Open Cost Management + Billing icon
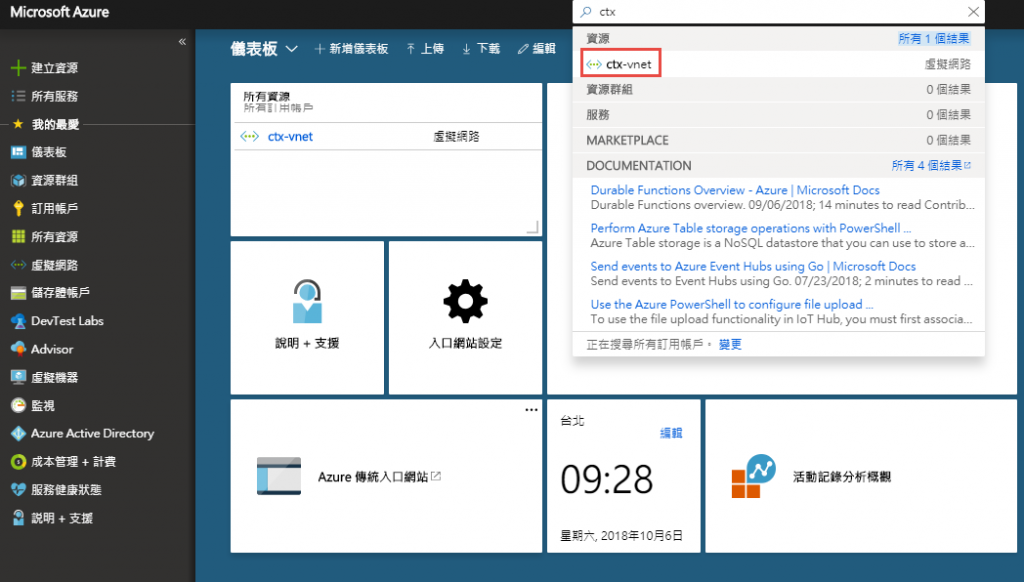The height and width of the screenshot is (582, 1024). tap(18, 462)
